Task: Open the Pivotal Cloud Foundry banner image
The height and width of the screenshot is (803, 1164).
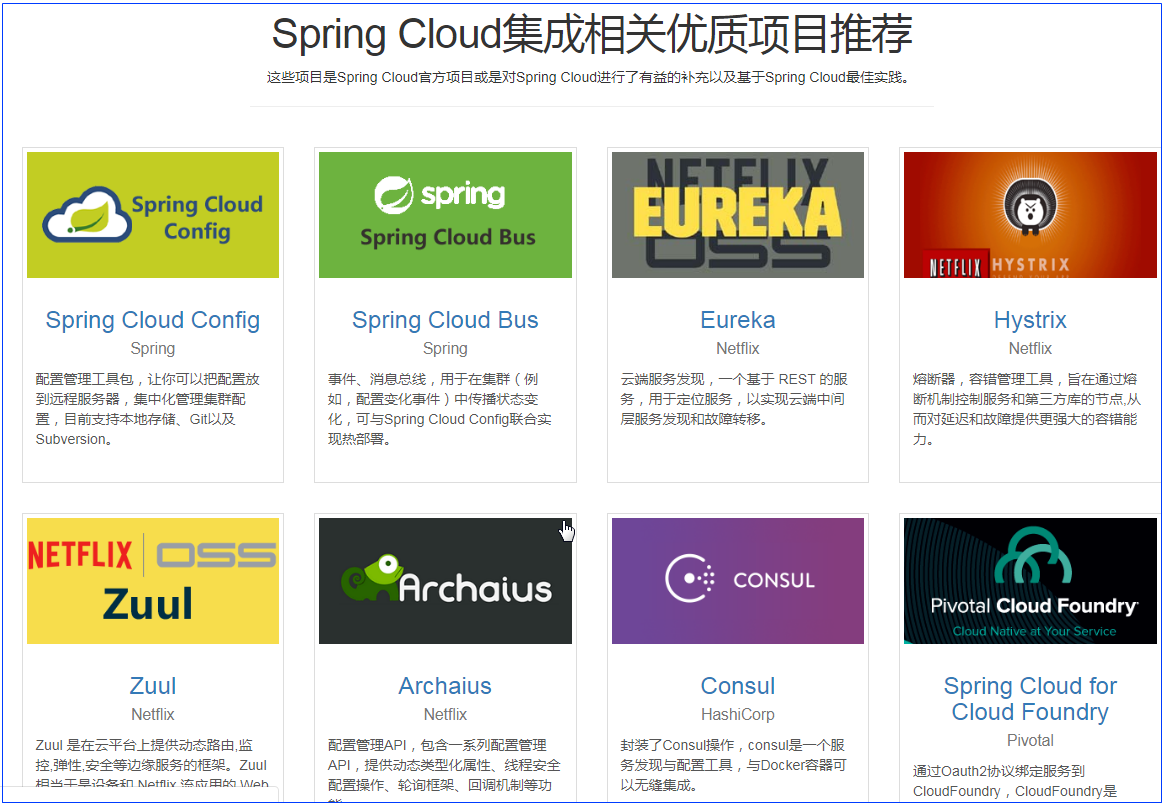Action: pyautogui.click(x=1030, y=581)
